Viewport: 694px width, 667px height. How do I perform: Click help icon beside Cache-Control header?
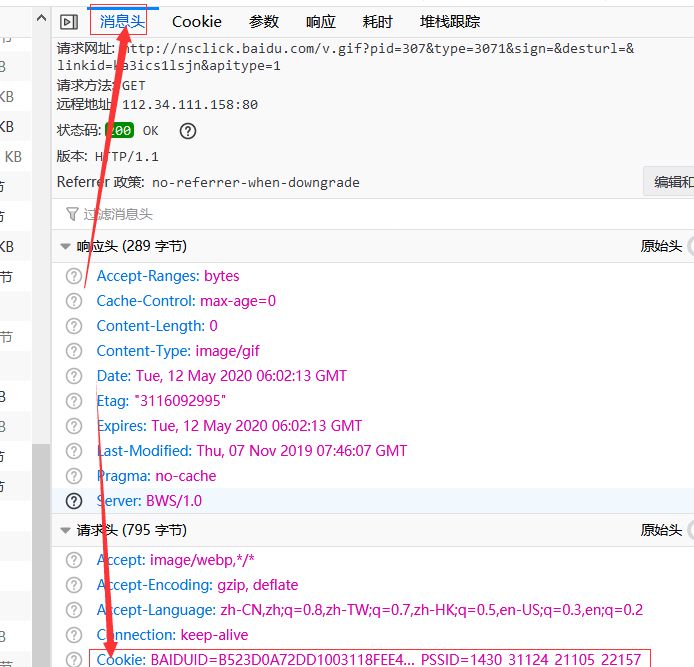pyautogui.click(x=74, y=301)
